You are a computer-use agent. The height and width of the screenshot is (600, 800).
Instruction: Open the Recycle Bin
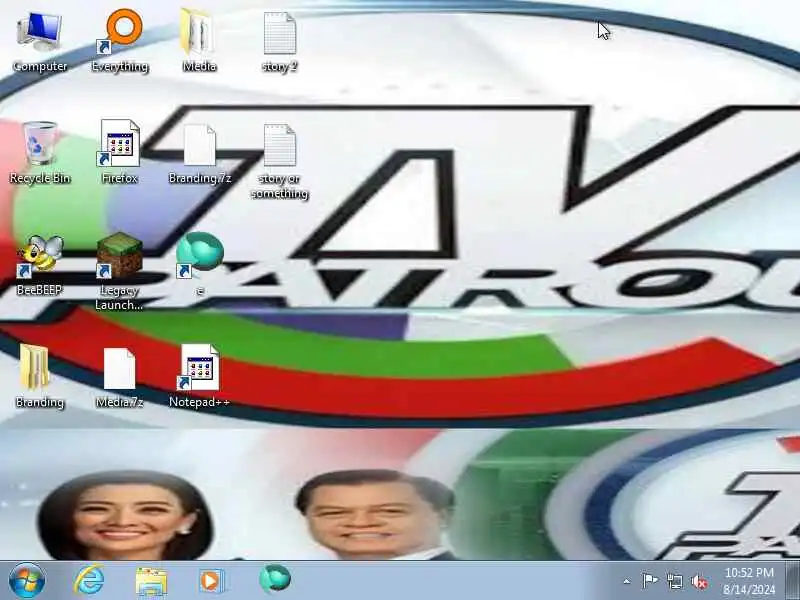(x=40, y=153)
